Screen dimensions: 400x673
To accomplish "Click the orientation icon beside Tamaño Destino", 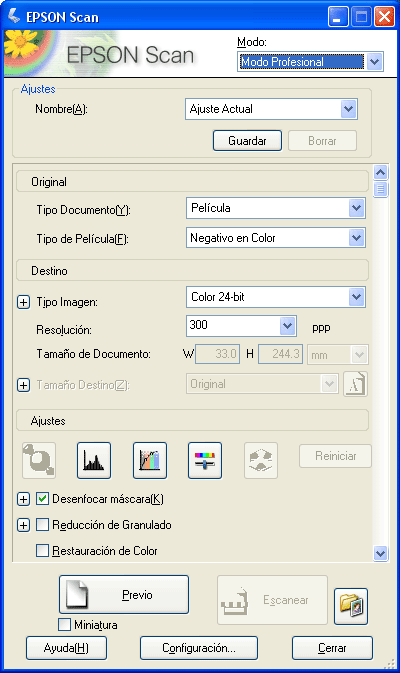I will 355,384.
